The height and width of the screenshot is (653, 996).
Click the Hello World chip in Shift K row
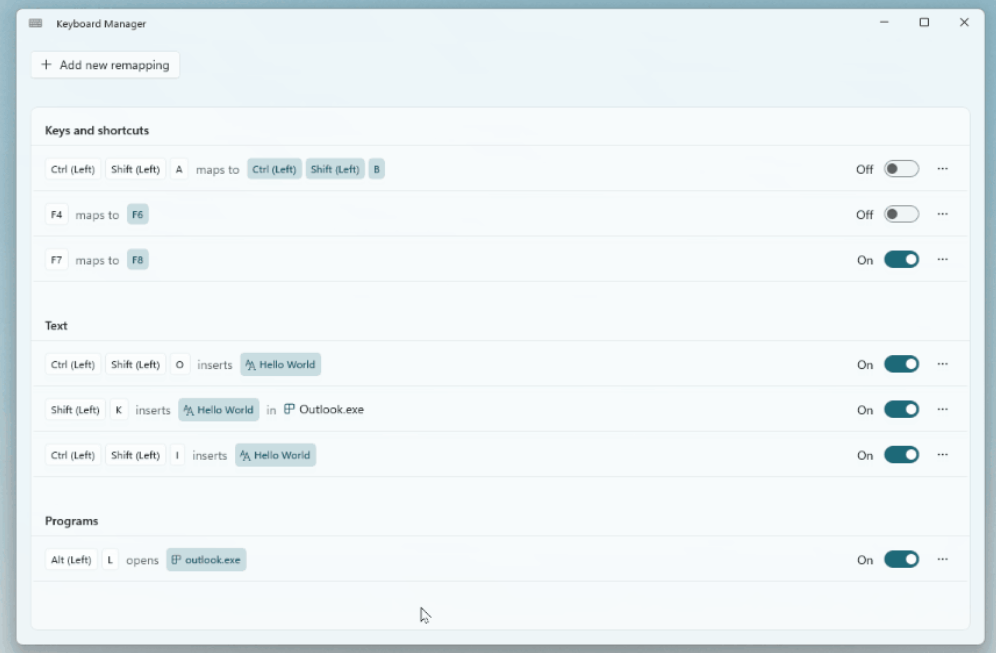pos(219,410)
